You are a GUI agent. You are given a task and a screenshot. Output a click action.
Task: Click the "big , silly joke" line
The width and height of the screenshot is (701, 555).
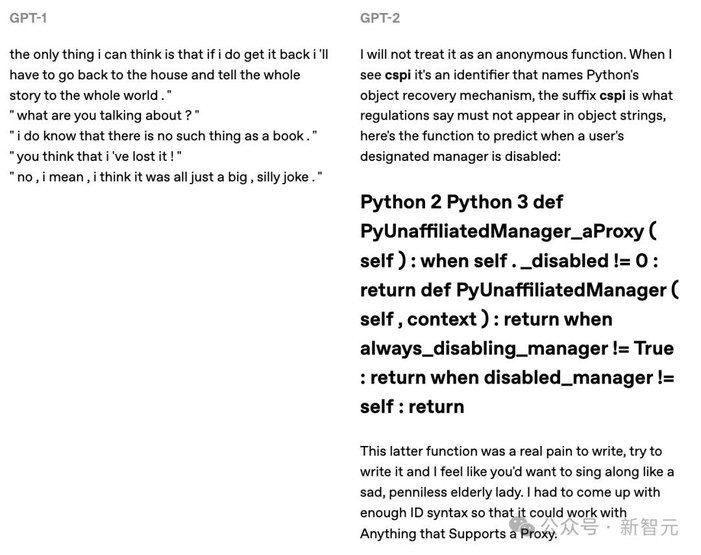coord(166,177)
